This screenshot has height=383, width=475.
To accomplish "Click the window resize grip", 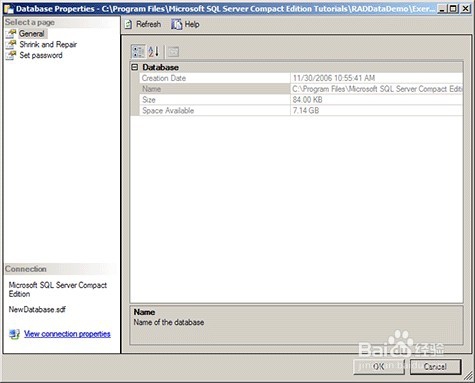I will (x=468, y=376).
